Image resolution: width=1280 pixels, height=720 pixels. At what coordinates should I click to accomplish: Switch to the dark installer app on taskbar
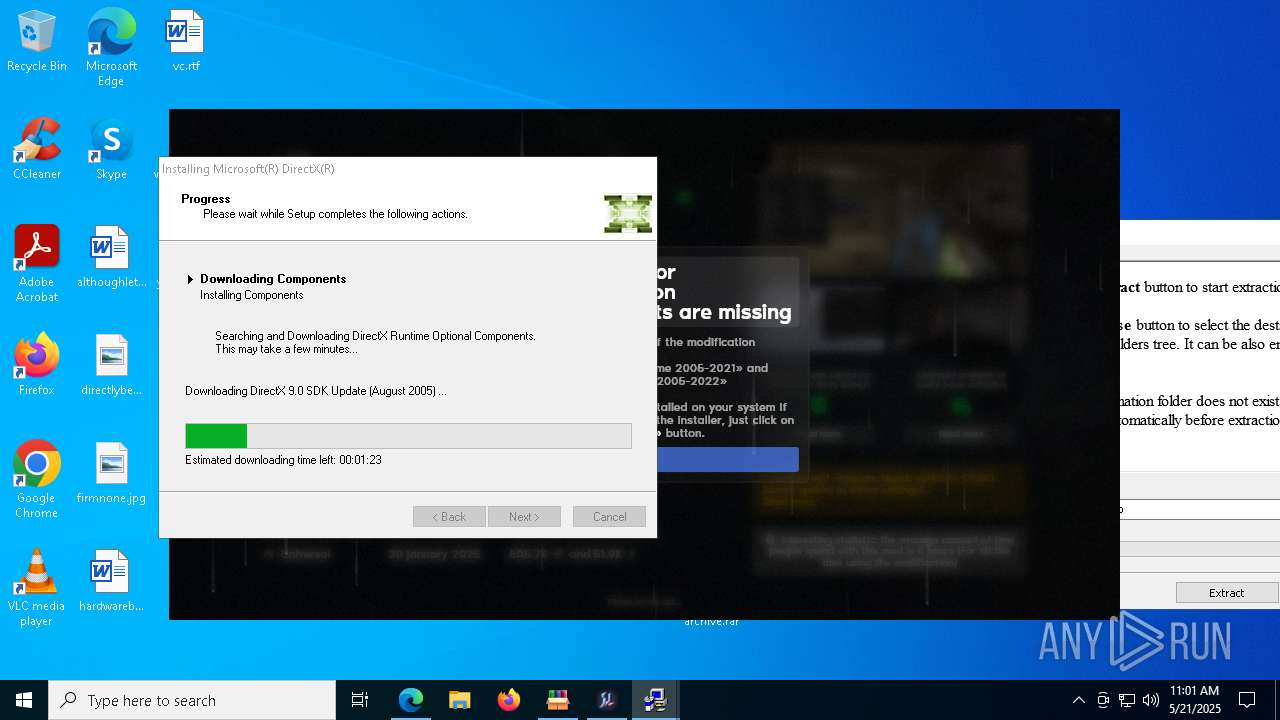[x=606, y=700]
